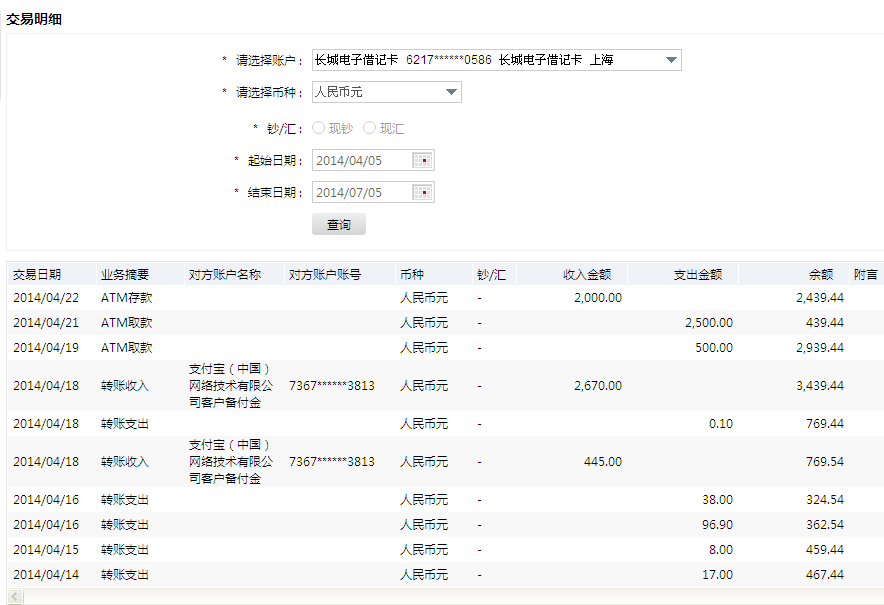
Task: Open calendar picker for 结束日期
Action: [422, 193]
